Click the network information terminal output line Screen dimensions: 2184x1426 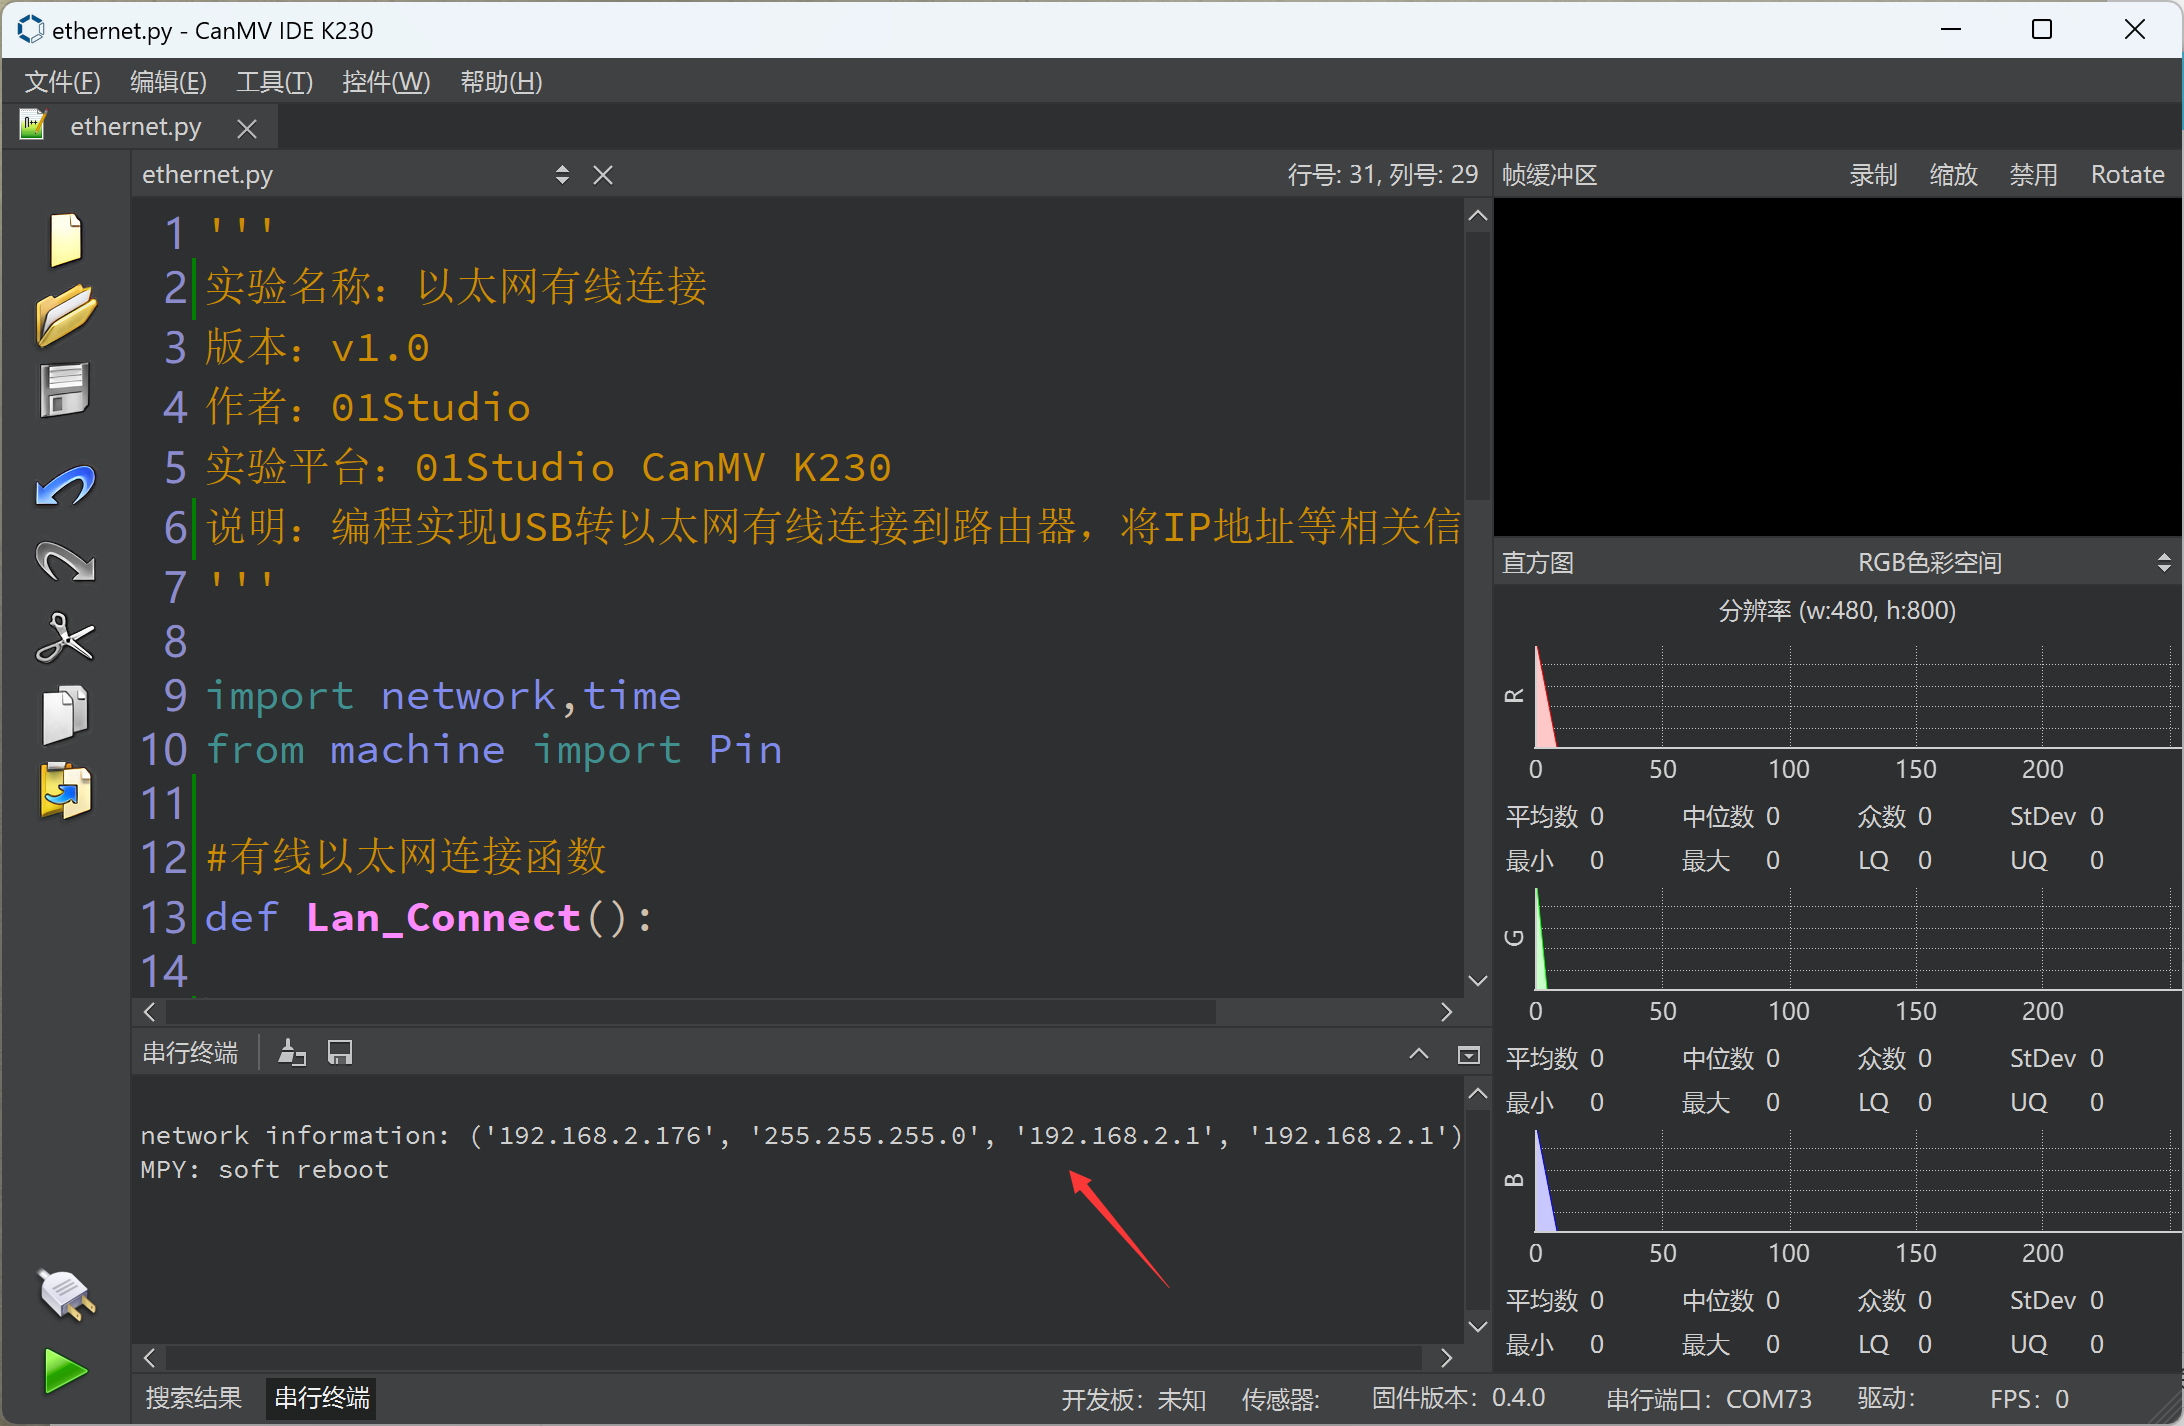coord(801,1136)
